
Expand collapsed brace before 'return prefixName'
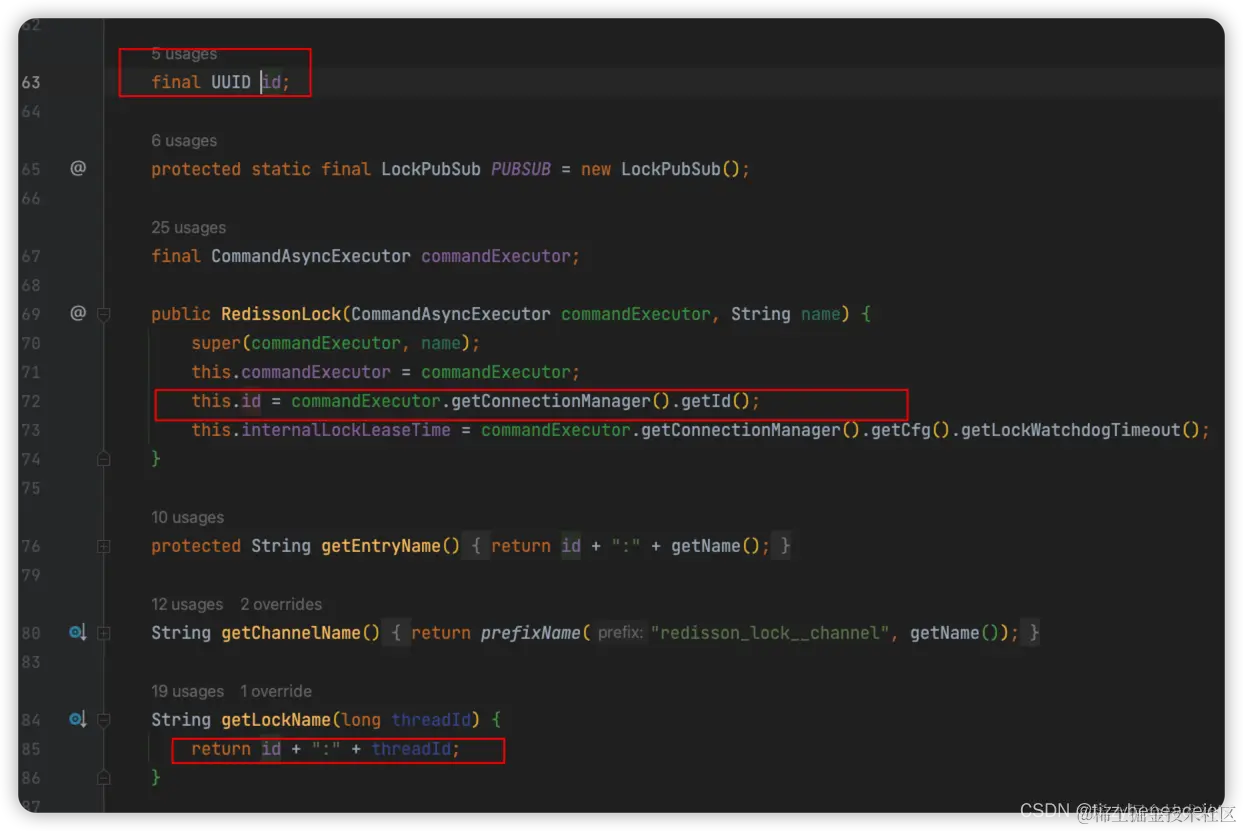tap(397, 633)
